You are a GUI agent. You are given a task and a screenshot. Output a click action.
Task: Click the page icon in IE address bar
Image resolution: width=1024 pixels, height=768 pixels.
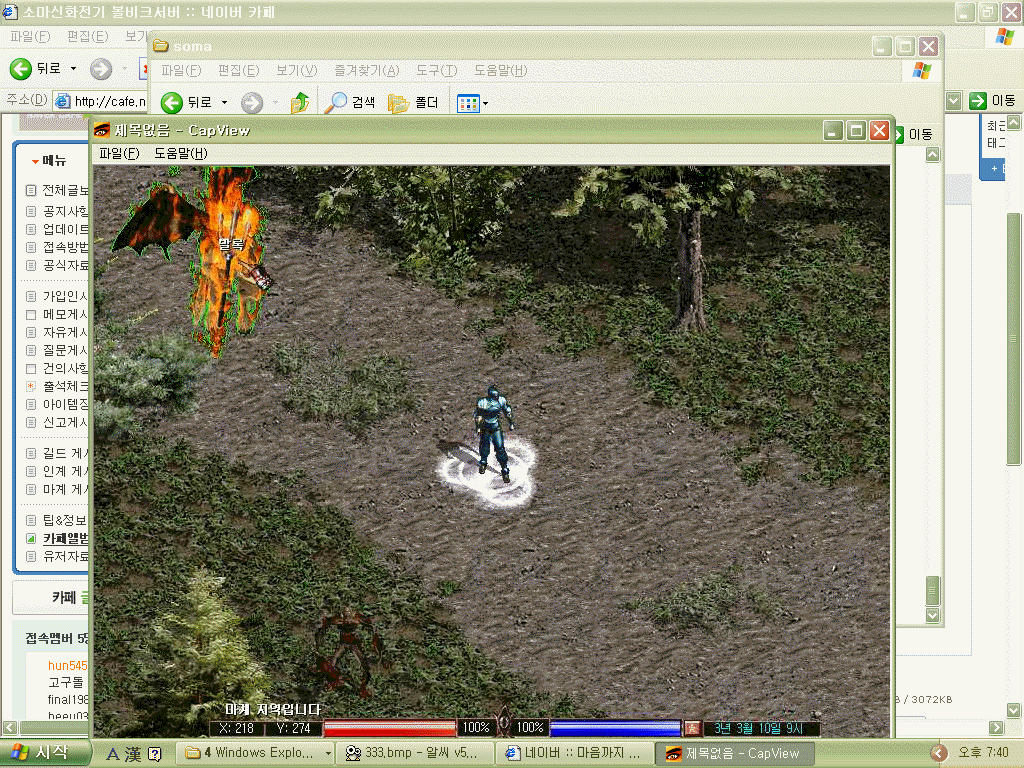(x=63, y=101)
